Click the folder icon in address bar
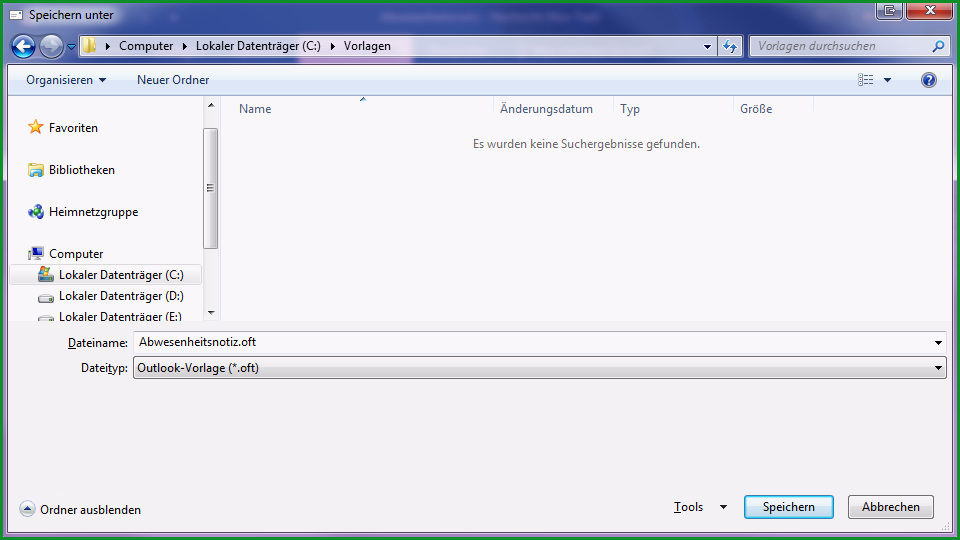This screenshot has width=960, height=540. tap(89, 45)
